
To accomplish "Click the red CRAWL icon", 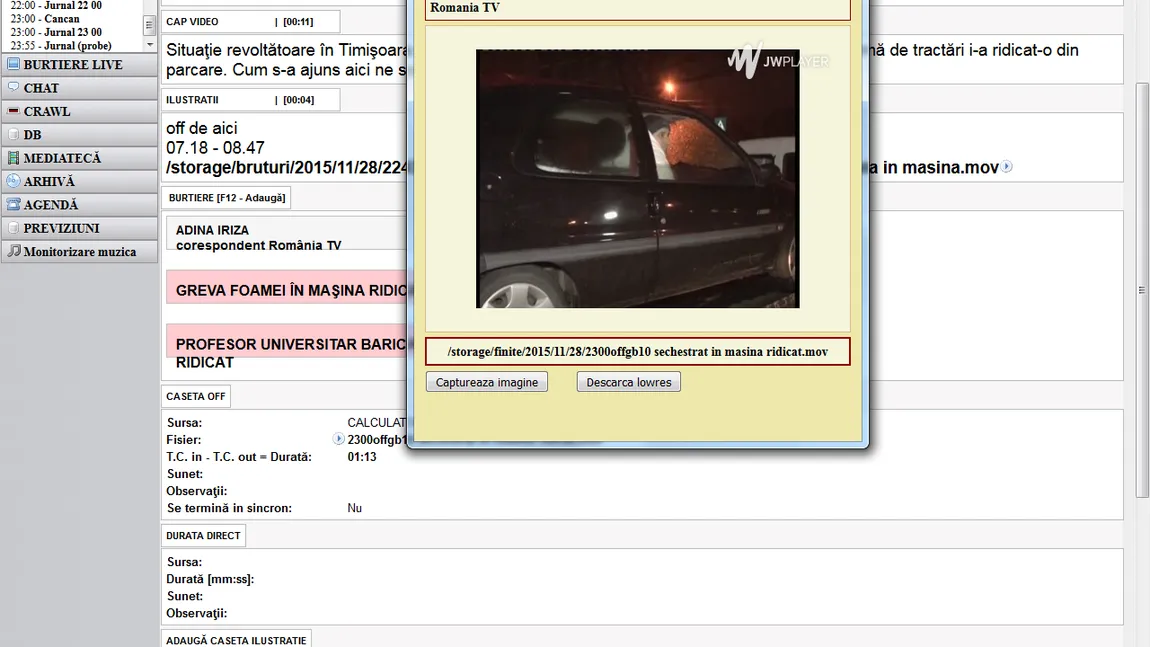I will pos(13,111).
